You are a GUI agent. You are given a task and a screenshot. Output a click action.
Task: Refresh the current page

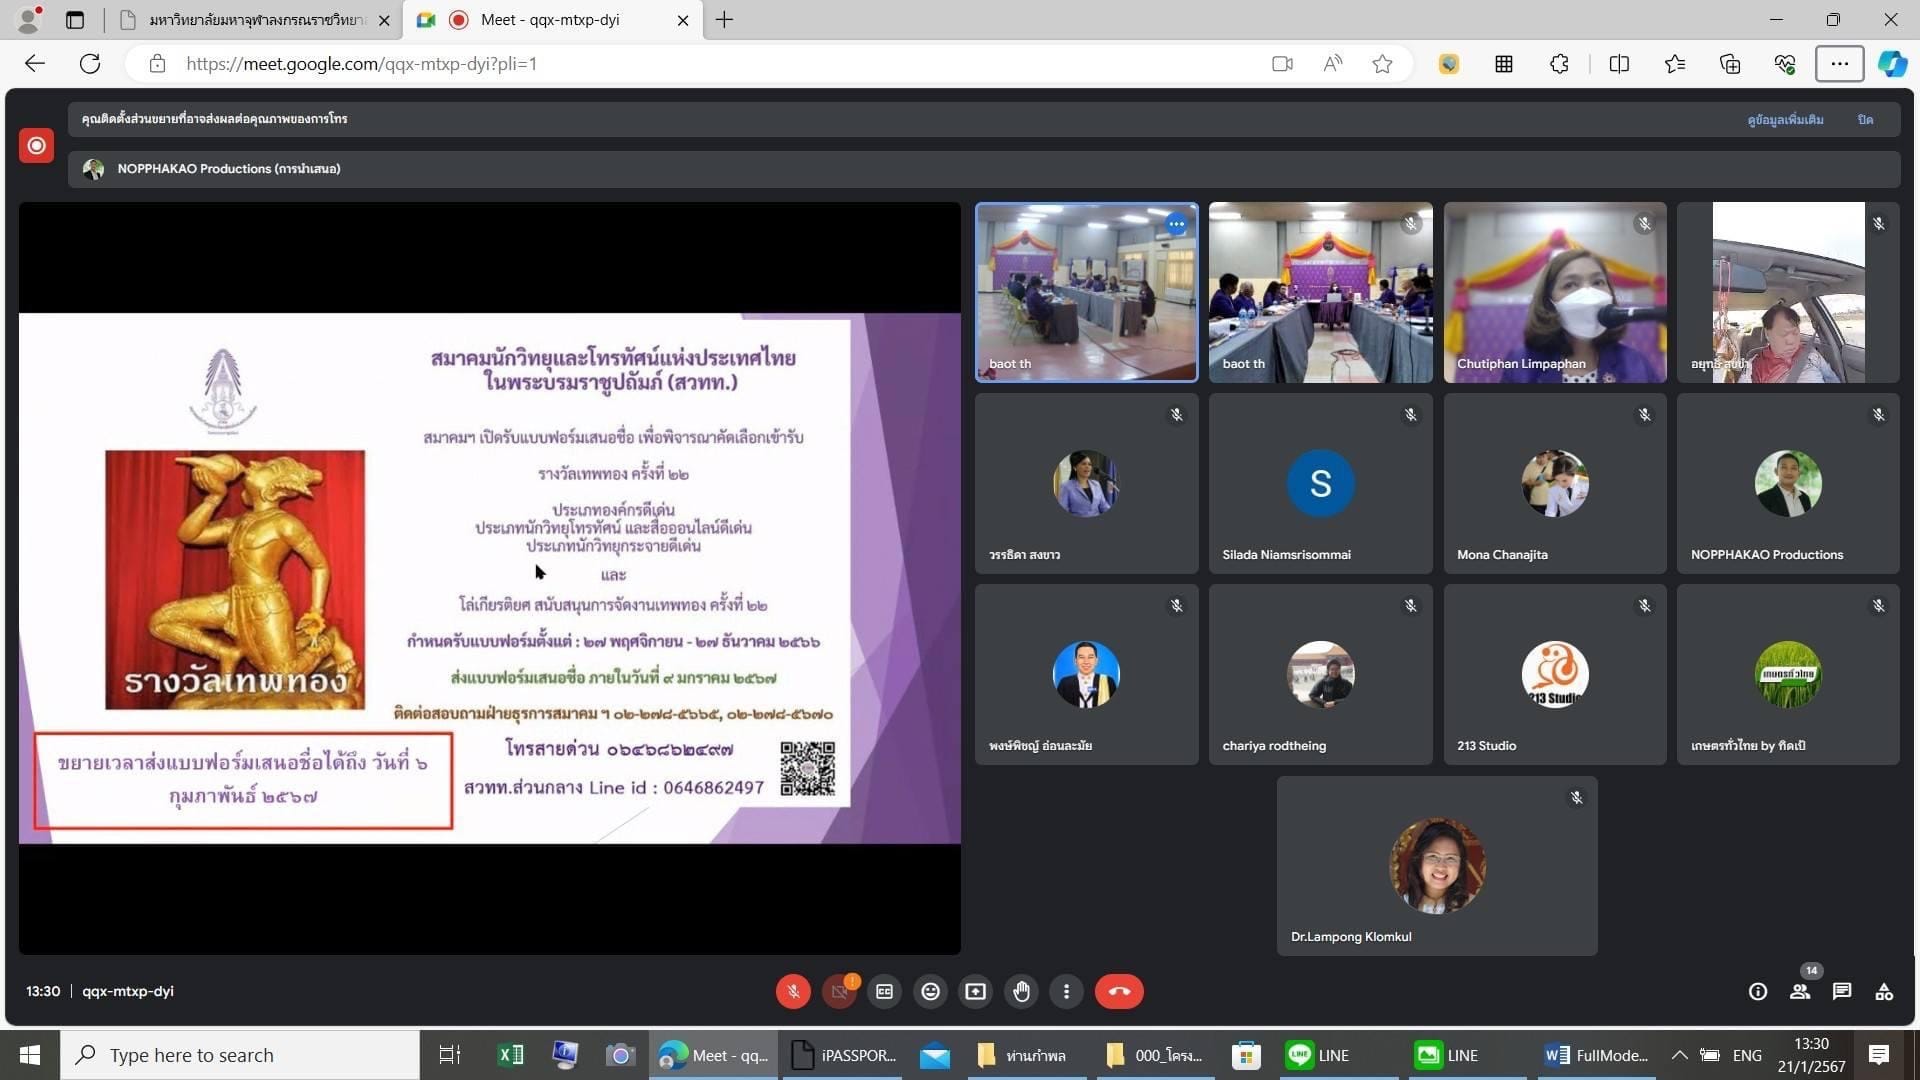[x=90, y=64]
